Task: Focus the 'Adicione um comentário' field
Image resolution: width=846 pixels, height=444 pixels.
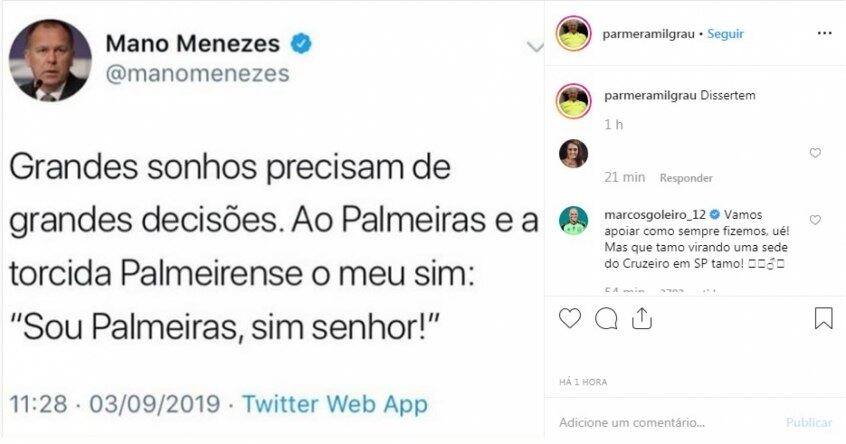Action: tap(660, 423)
